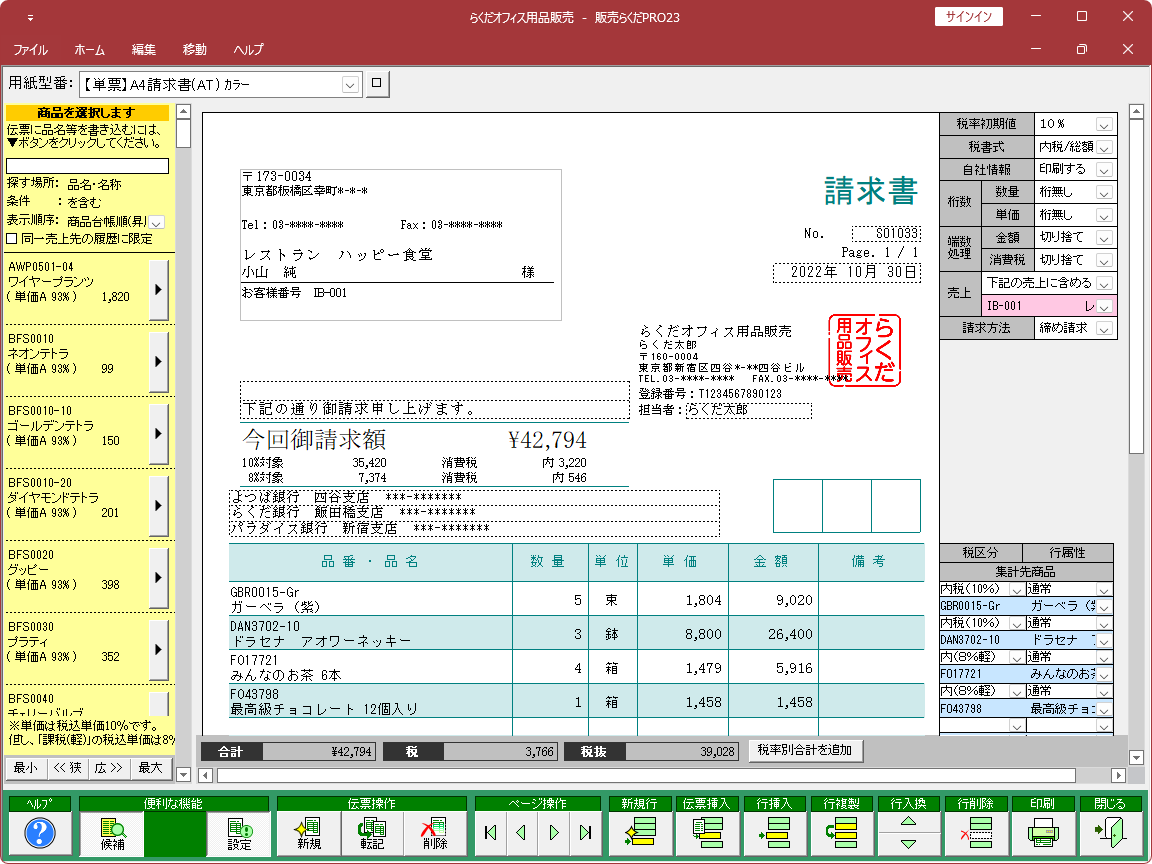
Task: Click the 伝票挿入 slip insert icon
Action: point(707,832)
